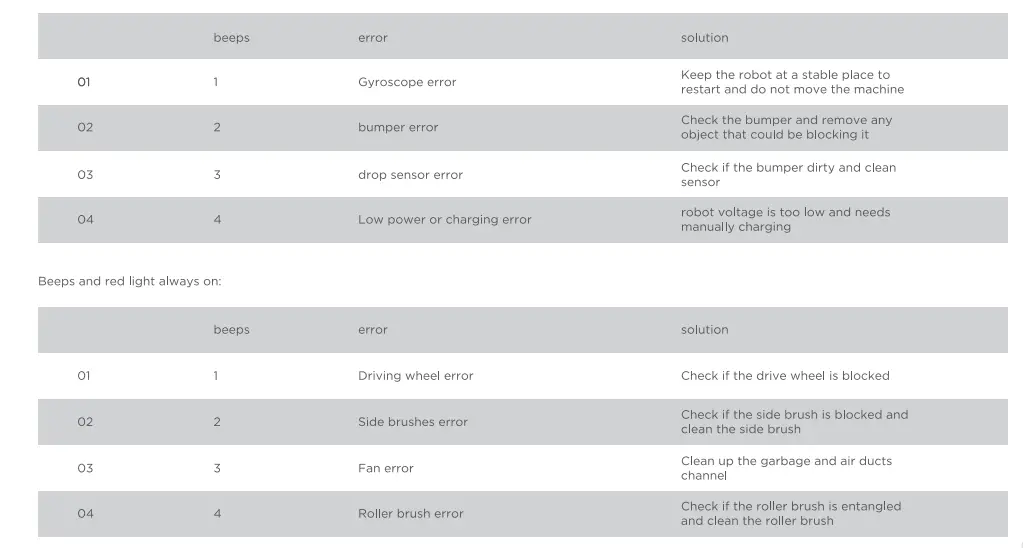Click row number 01 beside Gyroscope error
1030x560 pixels.
pos(84,82)
